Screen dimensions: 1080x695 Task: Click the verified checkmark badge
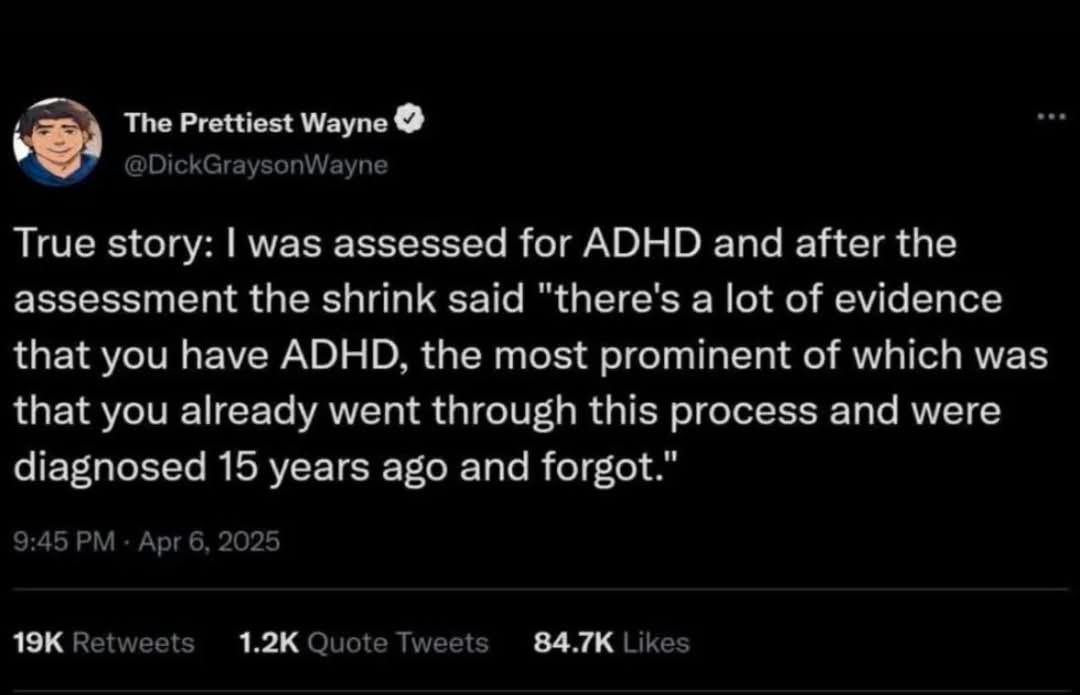(409, 122)
